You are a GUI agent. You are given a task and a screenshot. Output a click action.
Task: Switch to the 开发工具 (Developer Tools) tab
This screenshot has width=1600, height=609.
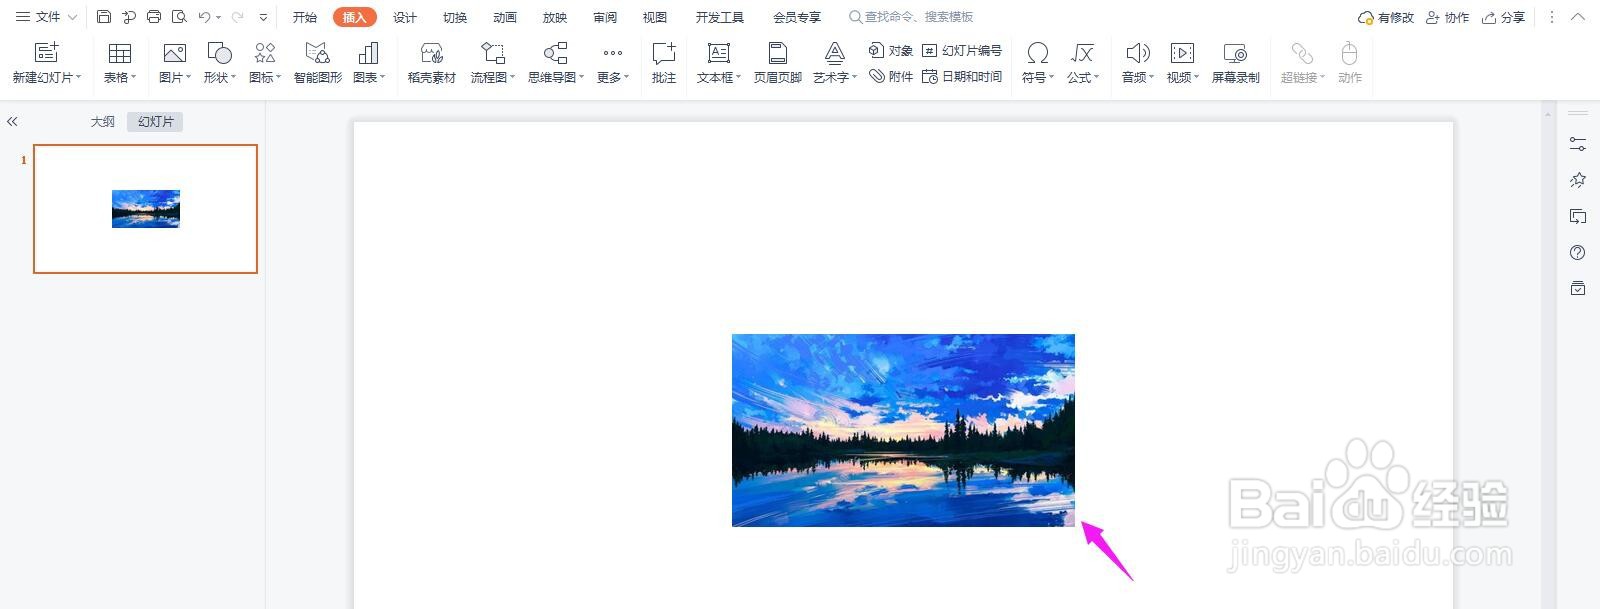pyautogui.click(x=720, y=17)
